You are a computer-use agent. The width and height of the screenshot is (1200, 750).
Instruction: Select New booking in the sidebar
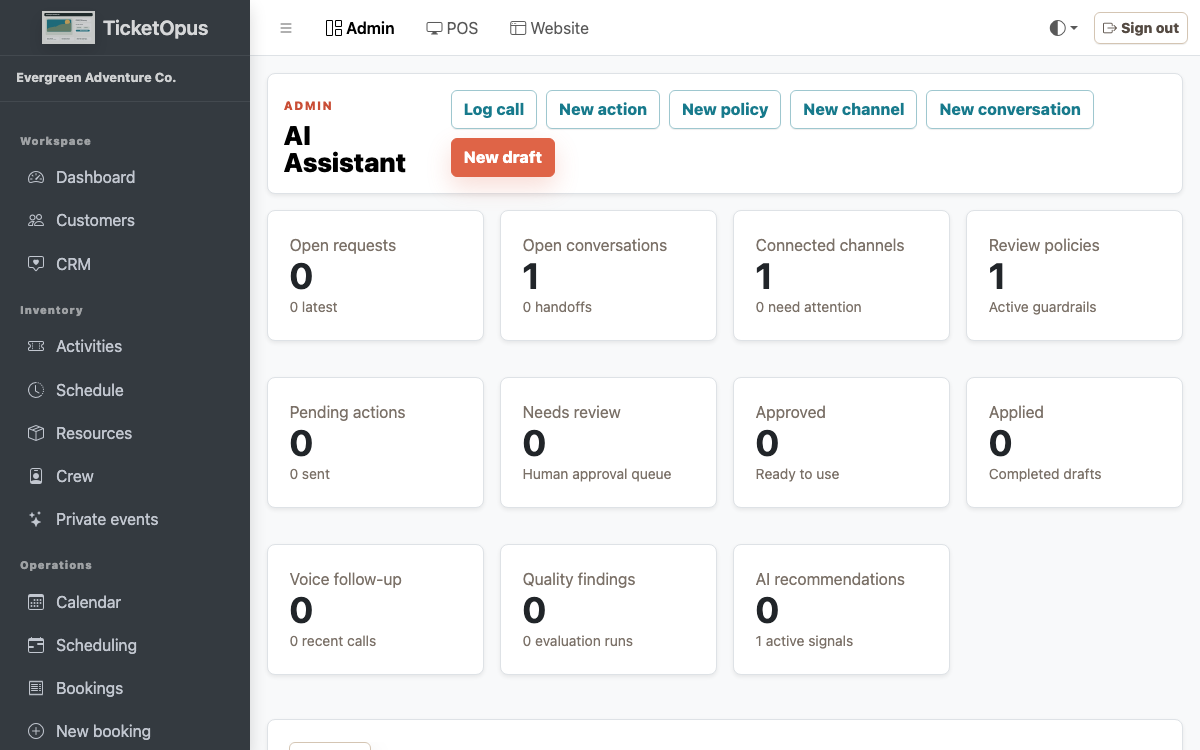point(125,732)
